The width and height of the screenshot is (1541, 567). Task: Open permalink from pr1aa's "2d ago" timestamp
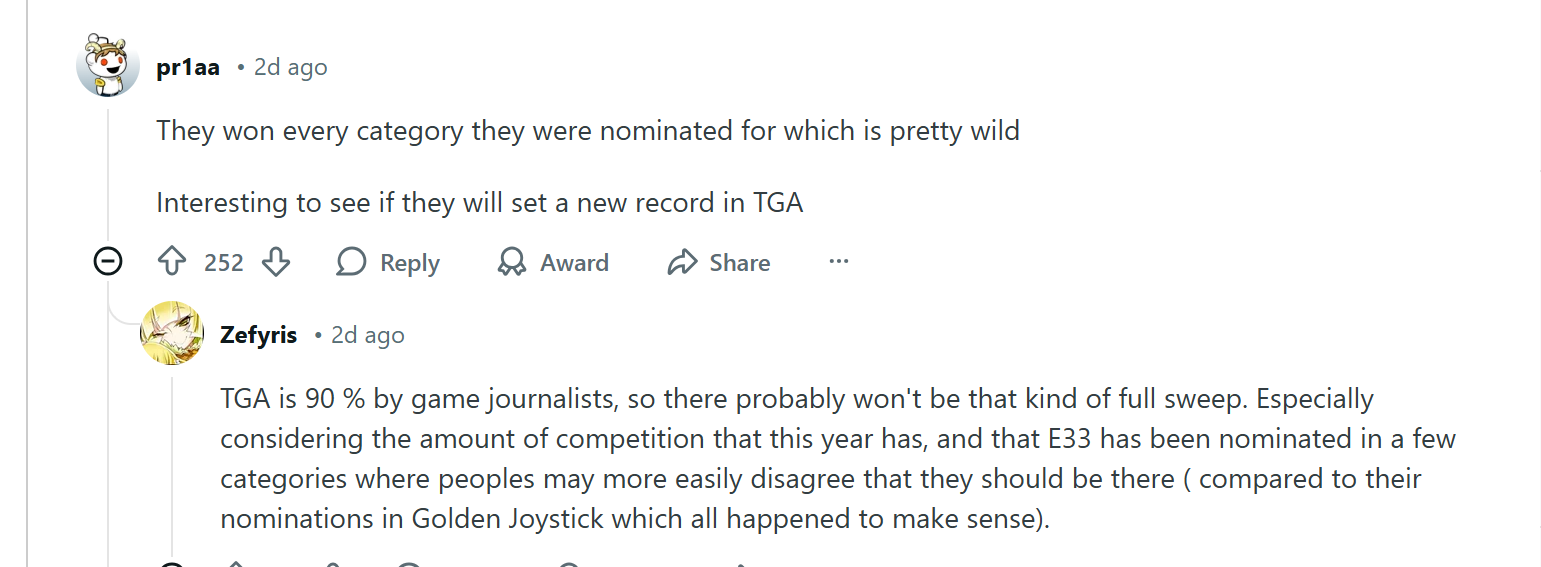290,68
